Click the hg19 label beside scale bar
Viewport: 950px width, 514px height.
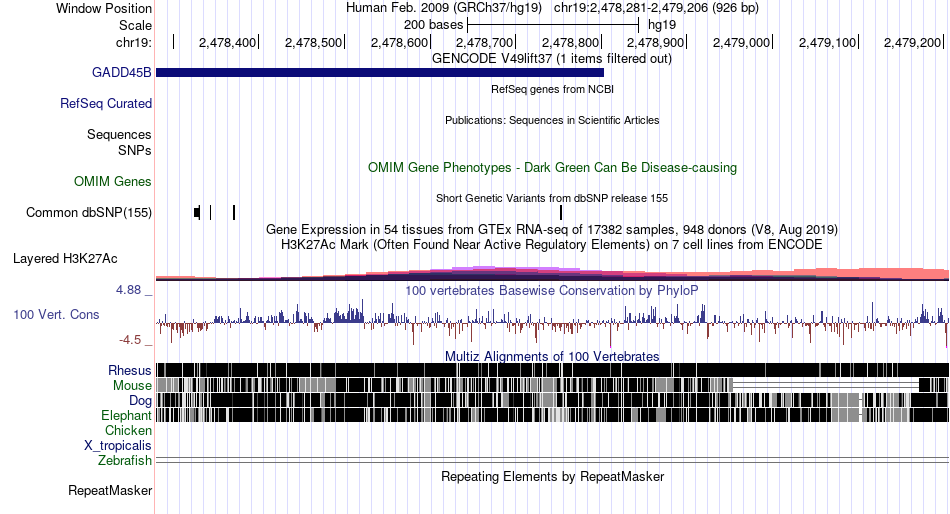(662, 25)
